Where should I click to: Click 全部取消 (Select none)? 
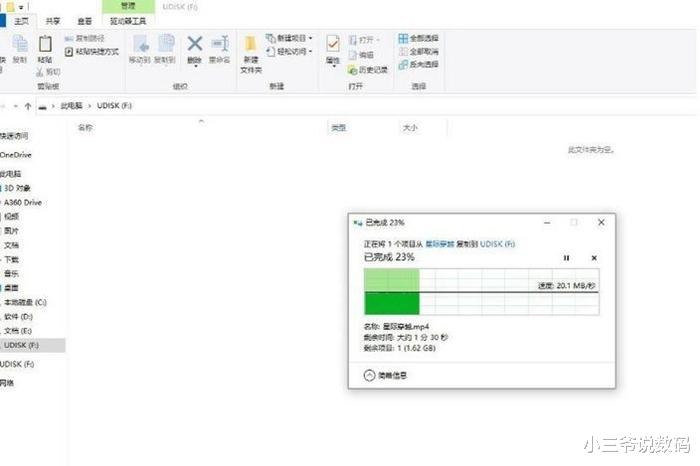(419, 51)
